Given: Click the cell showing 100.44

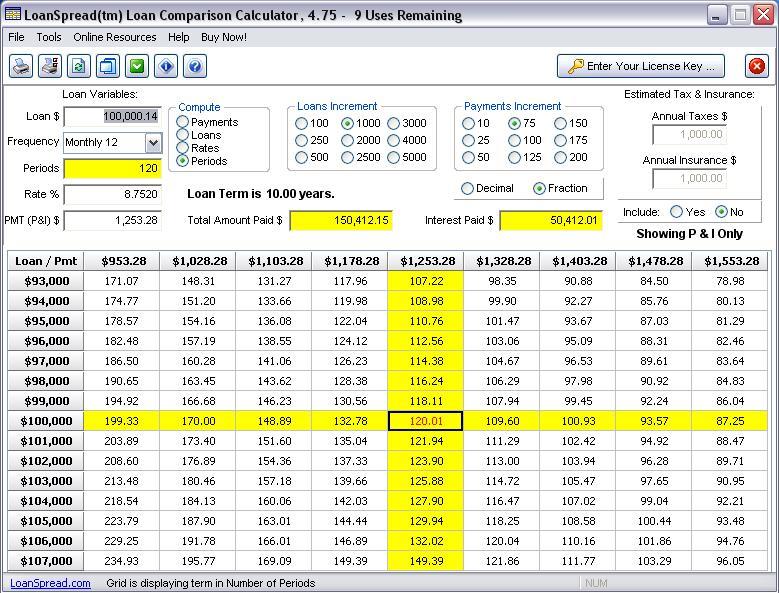Looking at the screenshot, I should (x=654, y=521).
